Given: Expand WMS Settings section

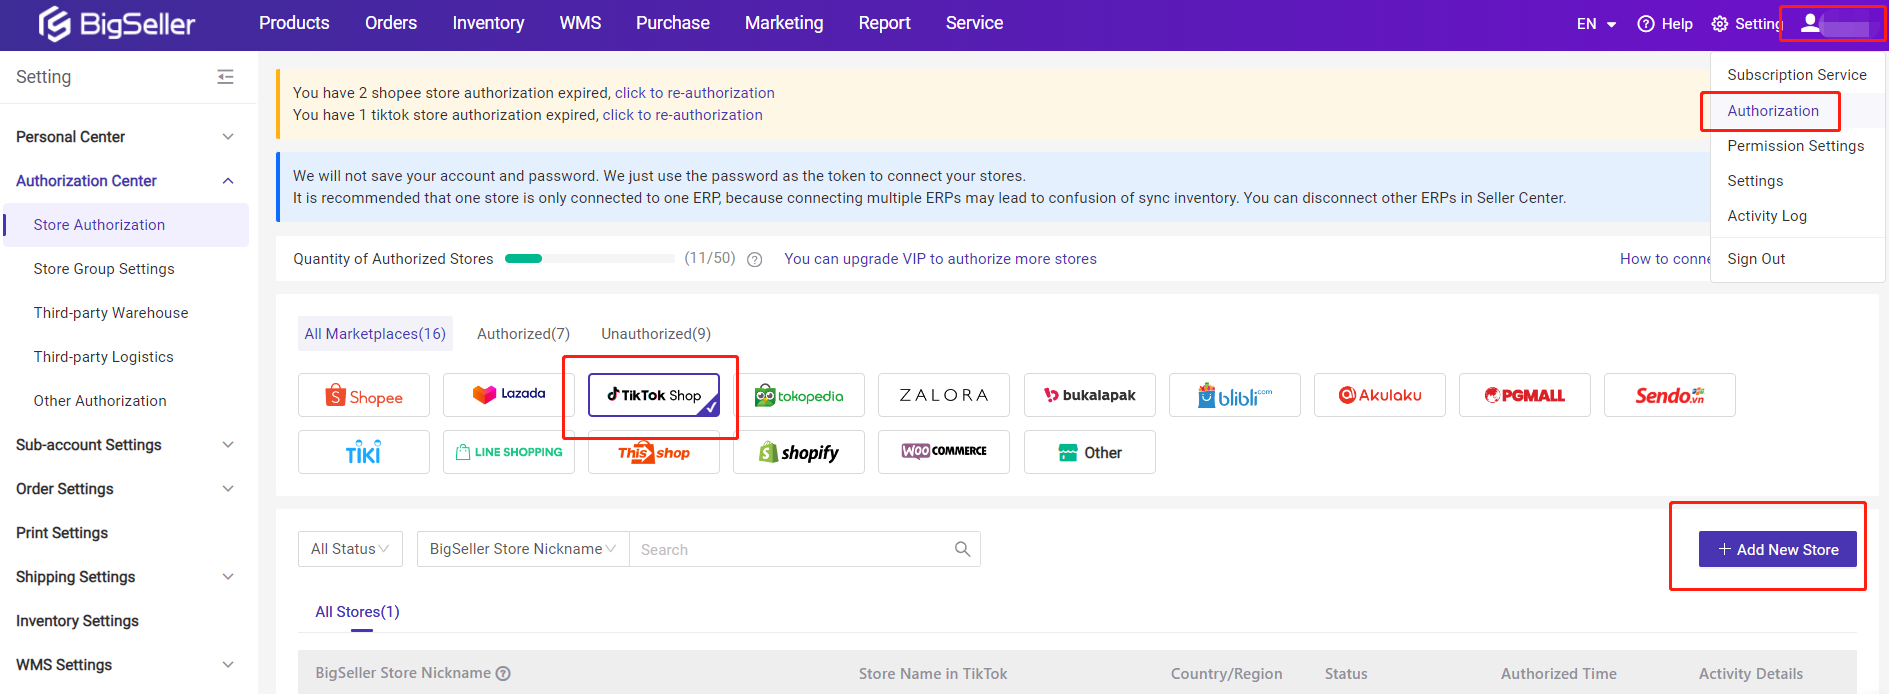Looking at the screenshot, I should coord(228,665).
